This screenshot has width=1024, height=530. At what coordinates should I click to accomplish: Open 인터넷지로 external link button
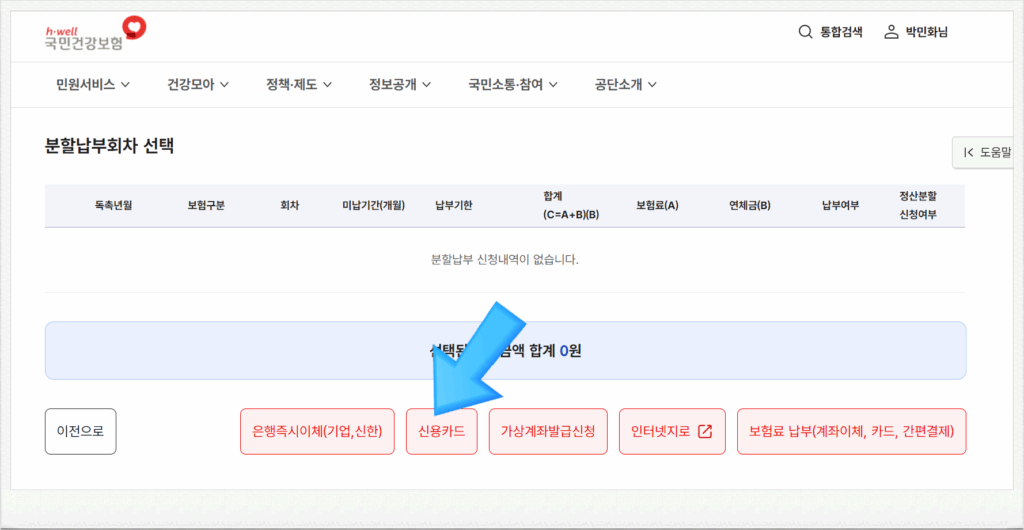point(672,431)
